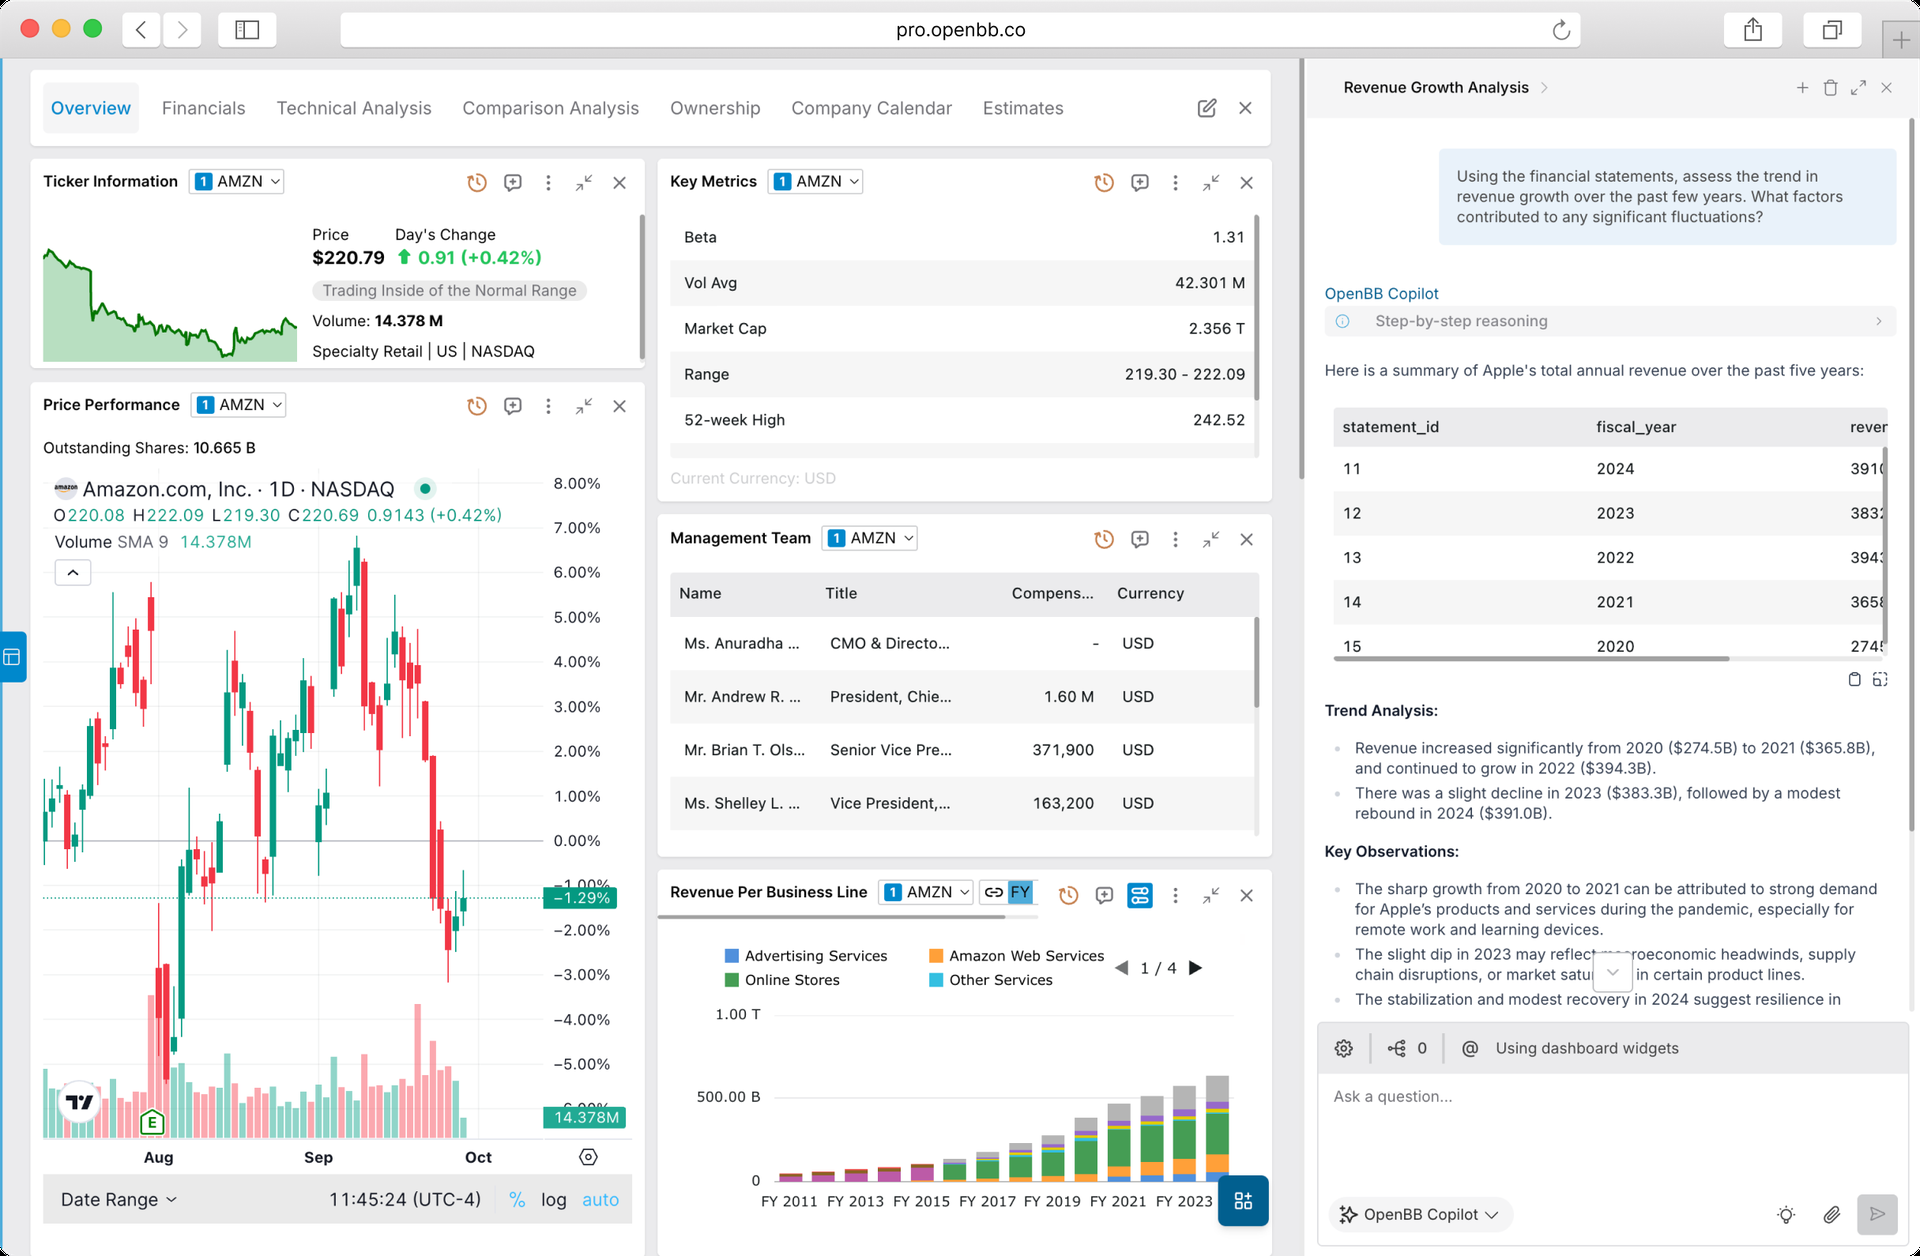
Task: Go back in browser history
Action: click(141, 30)
